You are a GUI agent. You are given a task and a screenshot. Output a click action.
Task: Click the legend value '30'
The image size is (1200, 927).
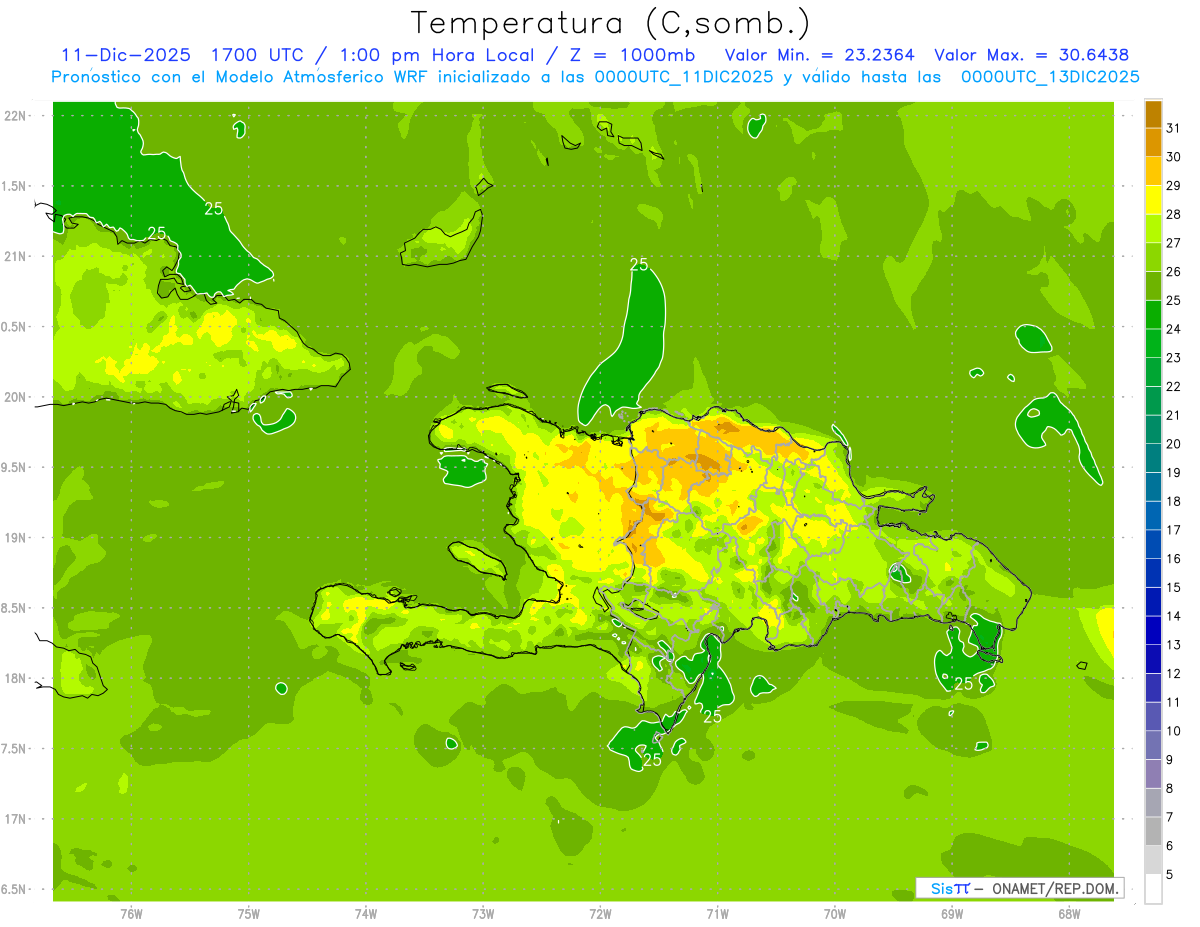tap(1174, 156)
